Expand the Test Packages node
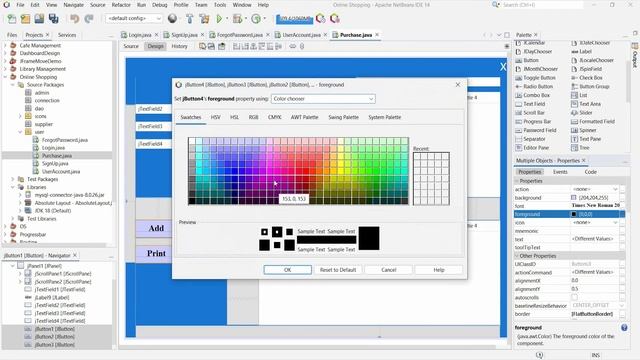The image size is (640, 360). (13, 179)
